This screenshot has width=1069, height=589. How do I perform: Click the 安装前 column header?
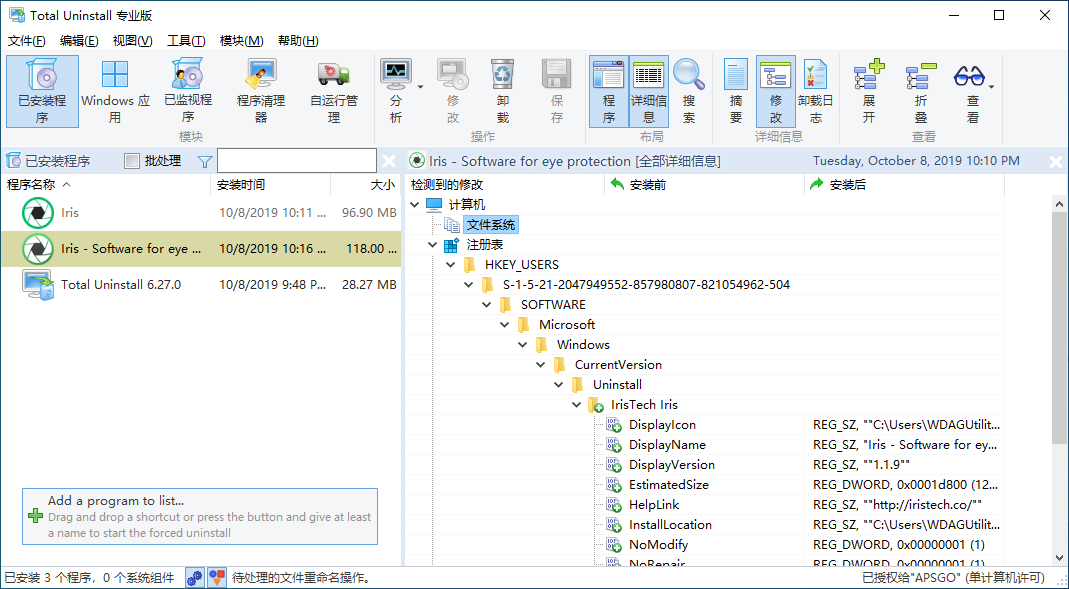pyautogui.click(x=704, y=185)
